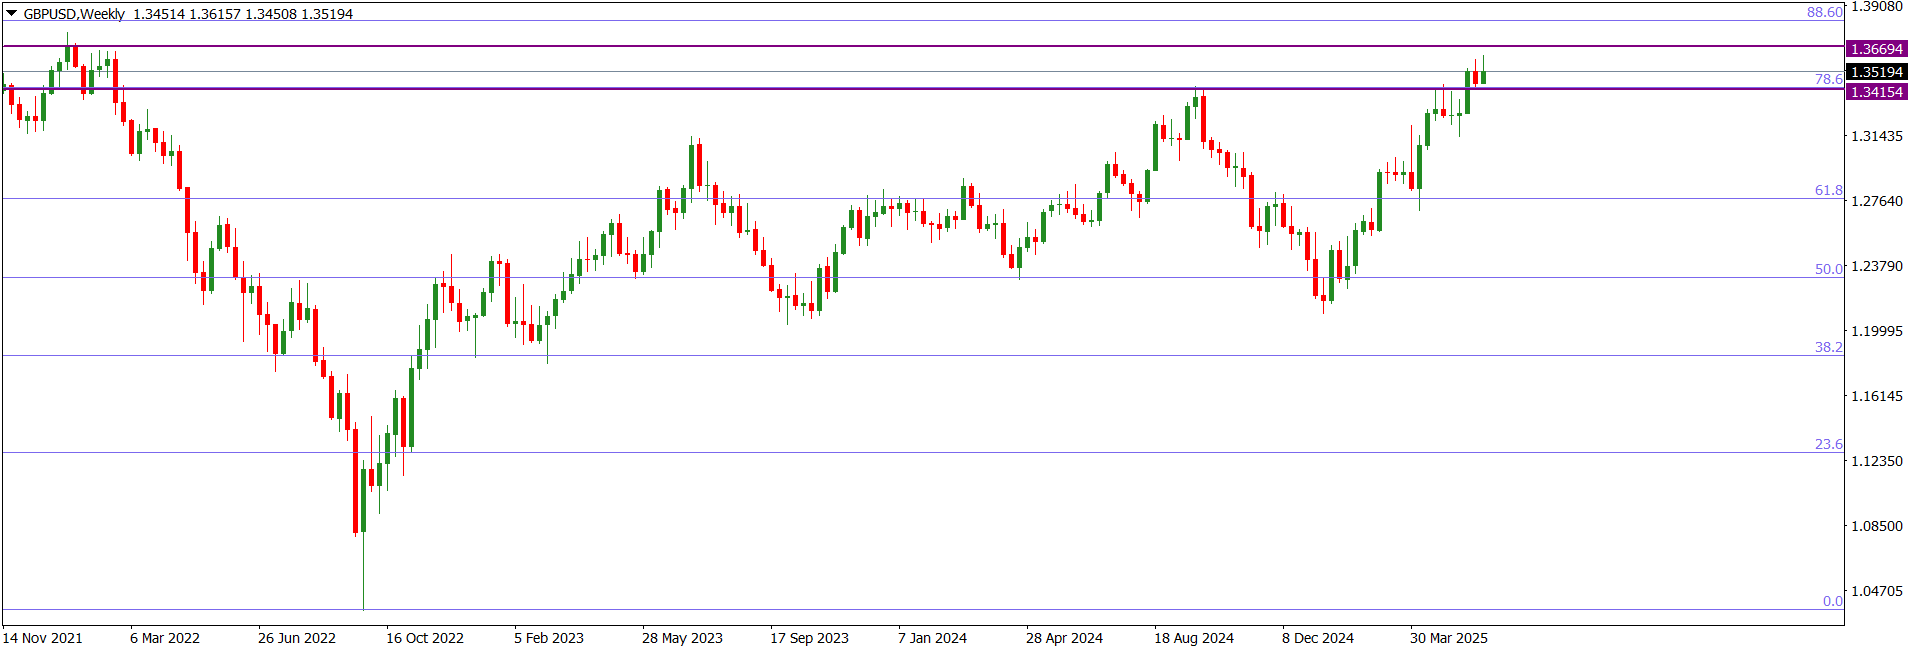Click the 38.2 Fibonacci level label
This screenshot has width=1916, height=652.
[1828, 347]
